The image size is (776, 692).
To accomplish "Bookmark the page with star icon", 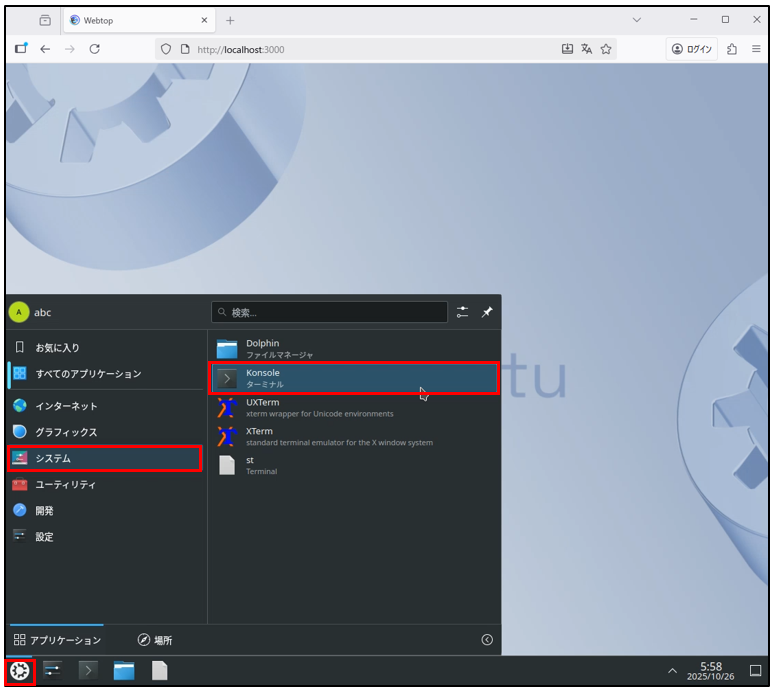I will point(606,48).
